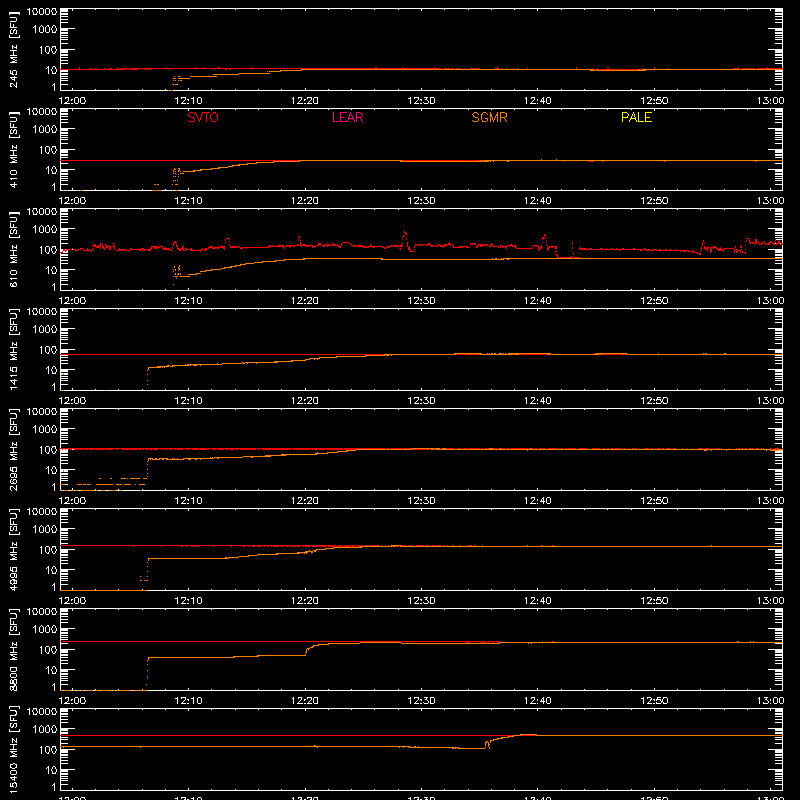Click 12:20 time label under 8800 MHz panel
The width and height of the screenshot is (800, 800).
coord(305,701)
